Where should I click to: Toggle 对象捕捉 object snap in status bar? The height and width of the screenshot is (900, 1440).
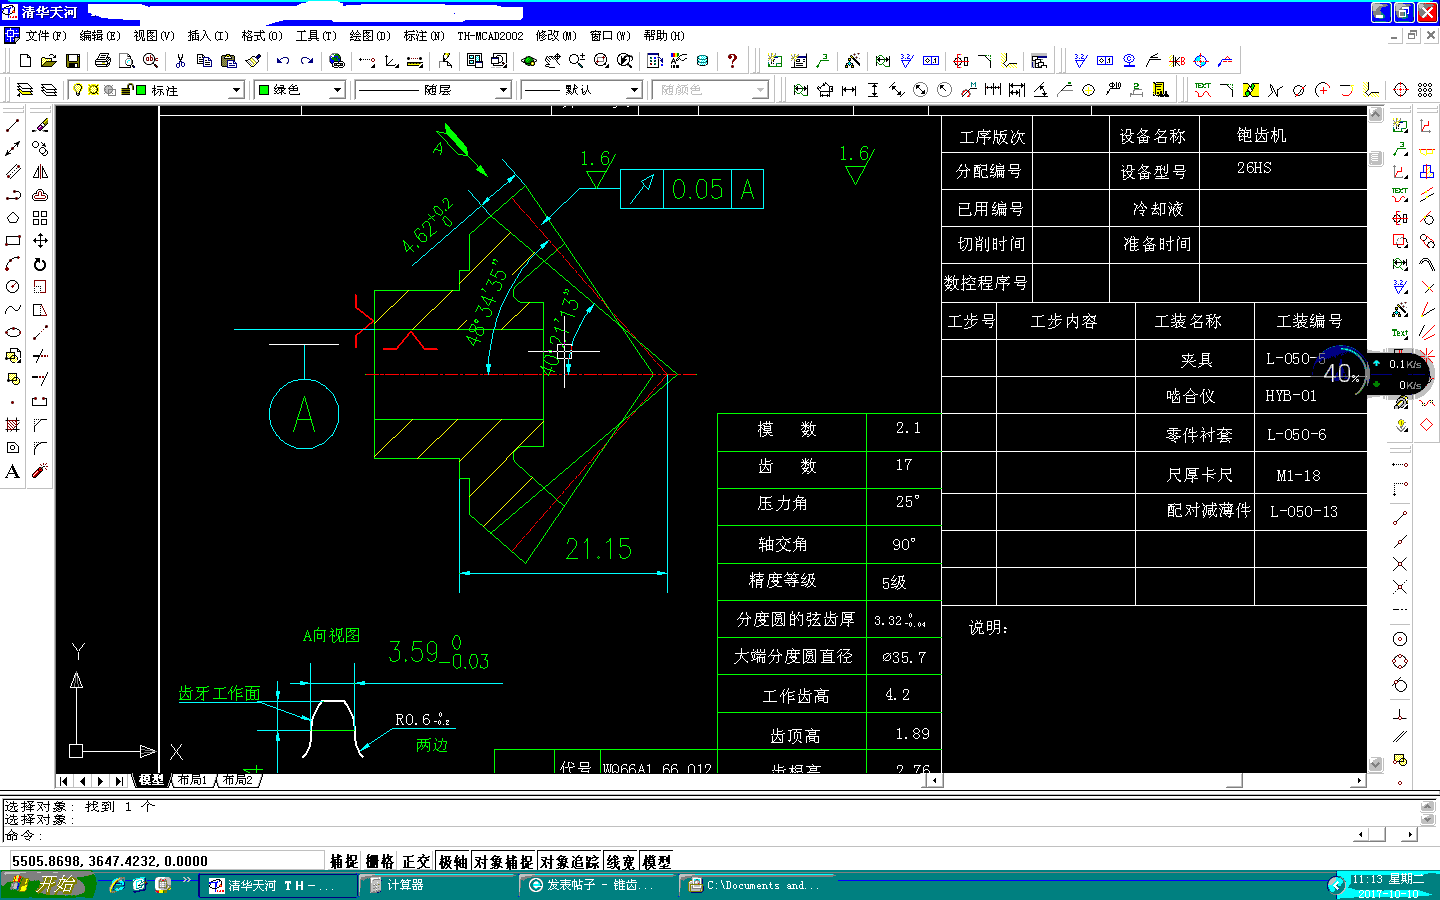(x=504, y=862)
